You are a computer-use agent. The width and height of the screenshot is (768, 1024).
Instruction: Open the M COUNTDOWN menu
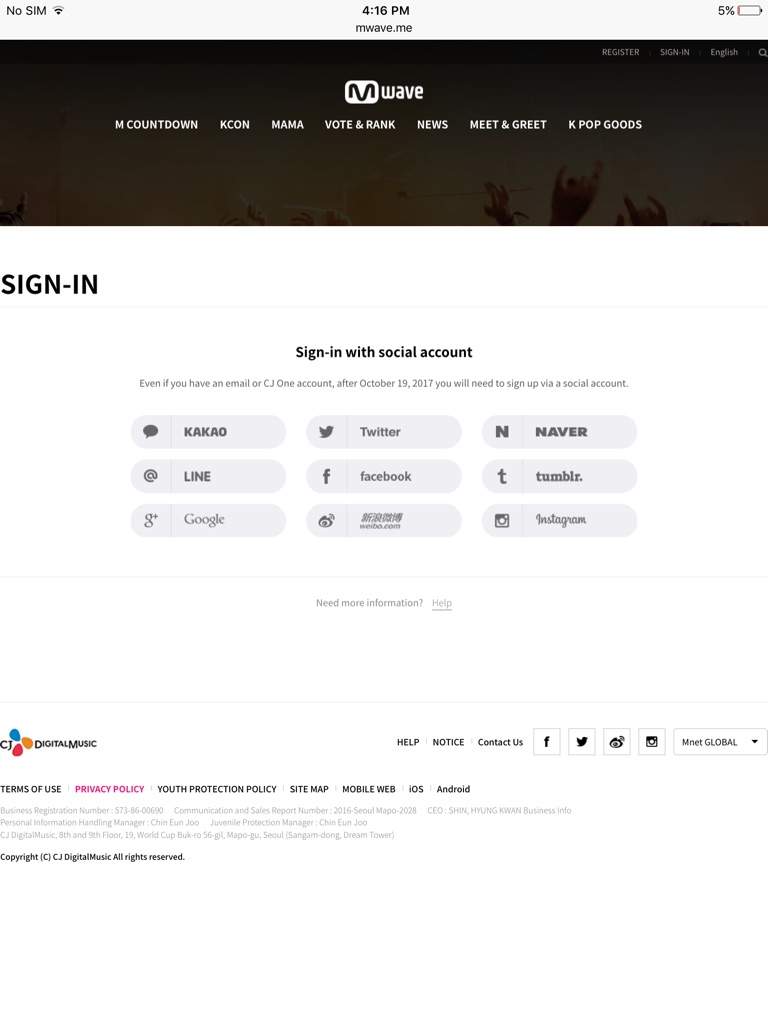[156, 124]
